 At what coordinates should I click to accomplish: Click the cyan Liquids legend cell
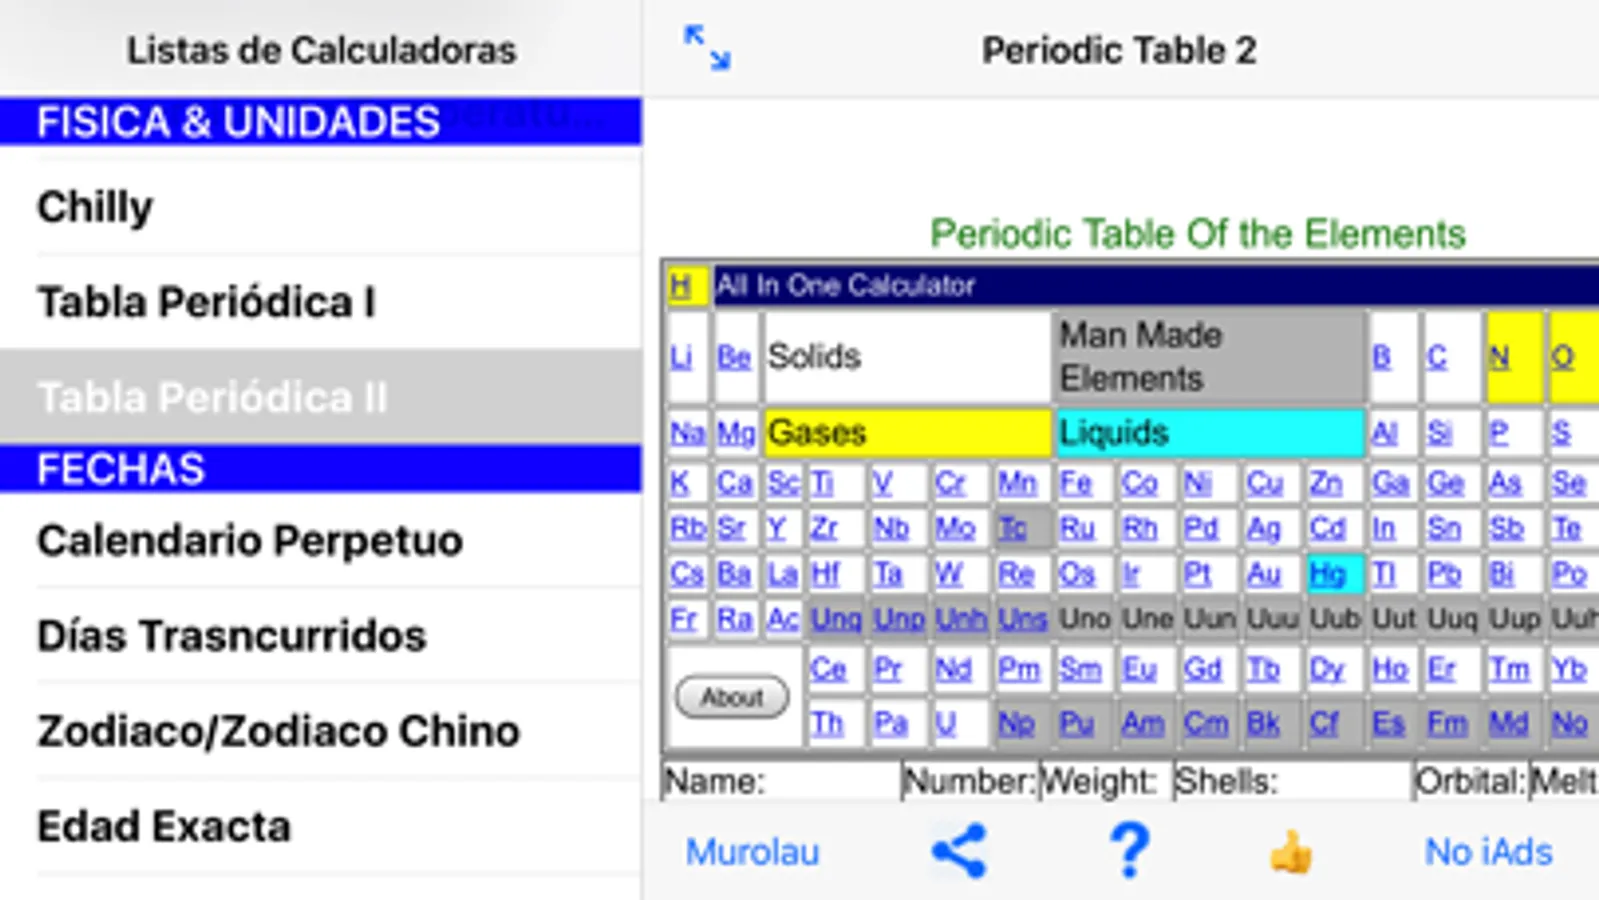[1210, 433]
